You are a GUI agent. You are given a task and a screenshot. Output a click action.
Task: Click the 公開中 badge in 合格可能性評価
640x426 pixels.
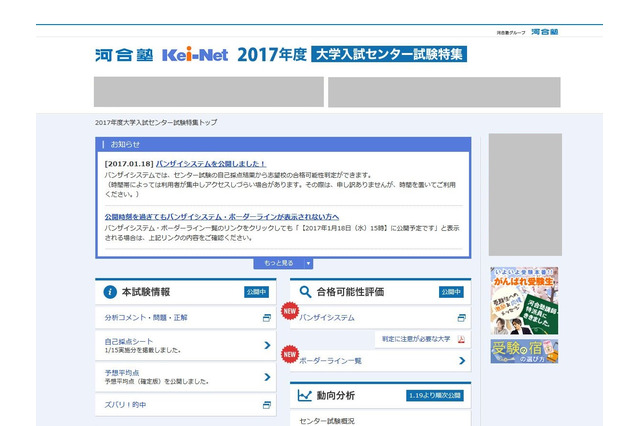(451, 292)
